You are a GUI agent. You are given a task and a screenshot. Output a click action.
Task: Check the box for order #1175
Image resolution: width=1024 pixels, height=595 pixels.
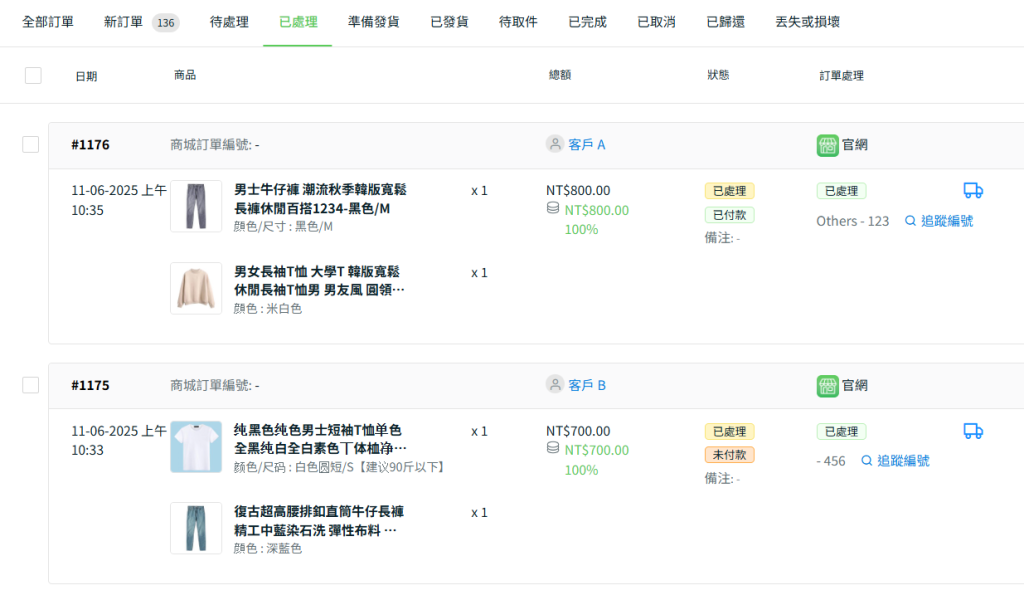point(31,385)
